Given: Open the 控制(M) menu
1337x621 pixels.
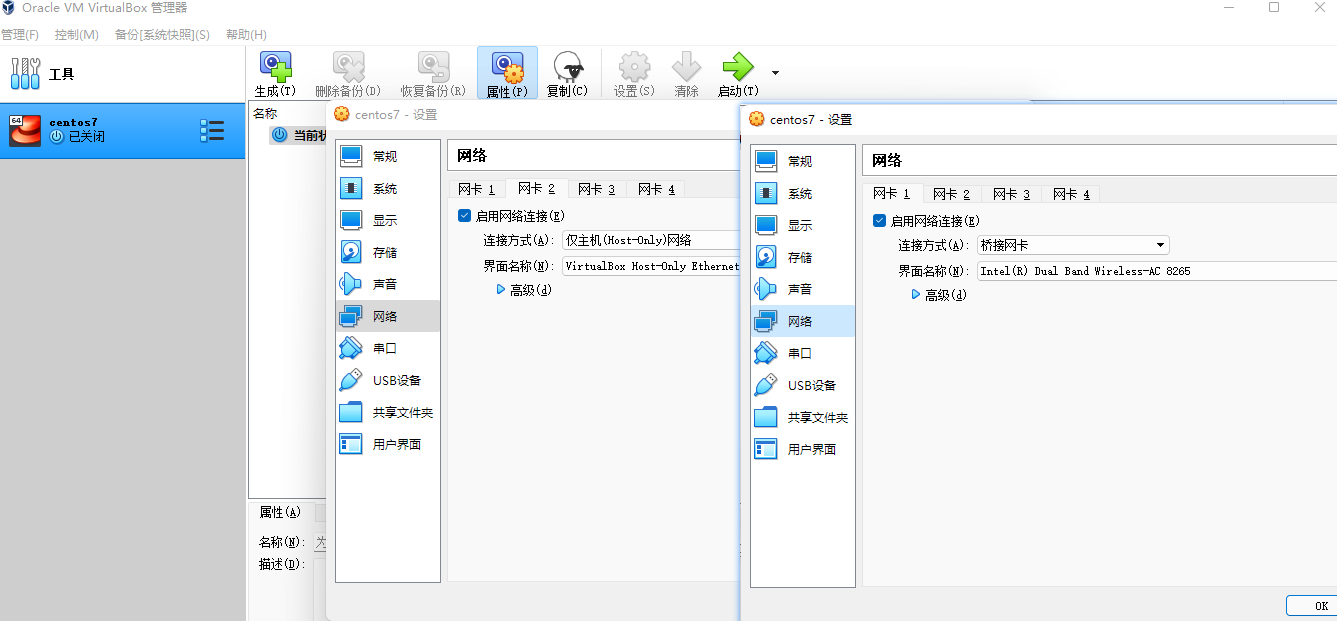Looking at the screenshot, I should pos(77,35).
